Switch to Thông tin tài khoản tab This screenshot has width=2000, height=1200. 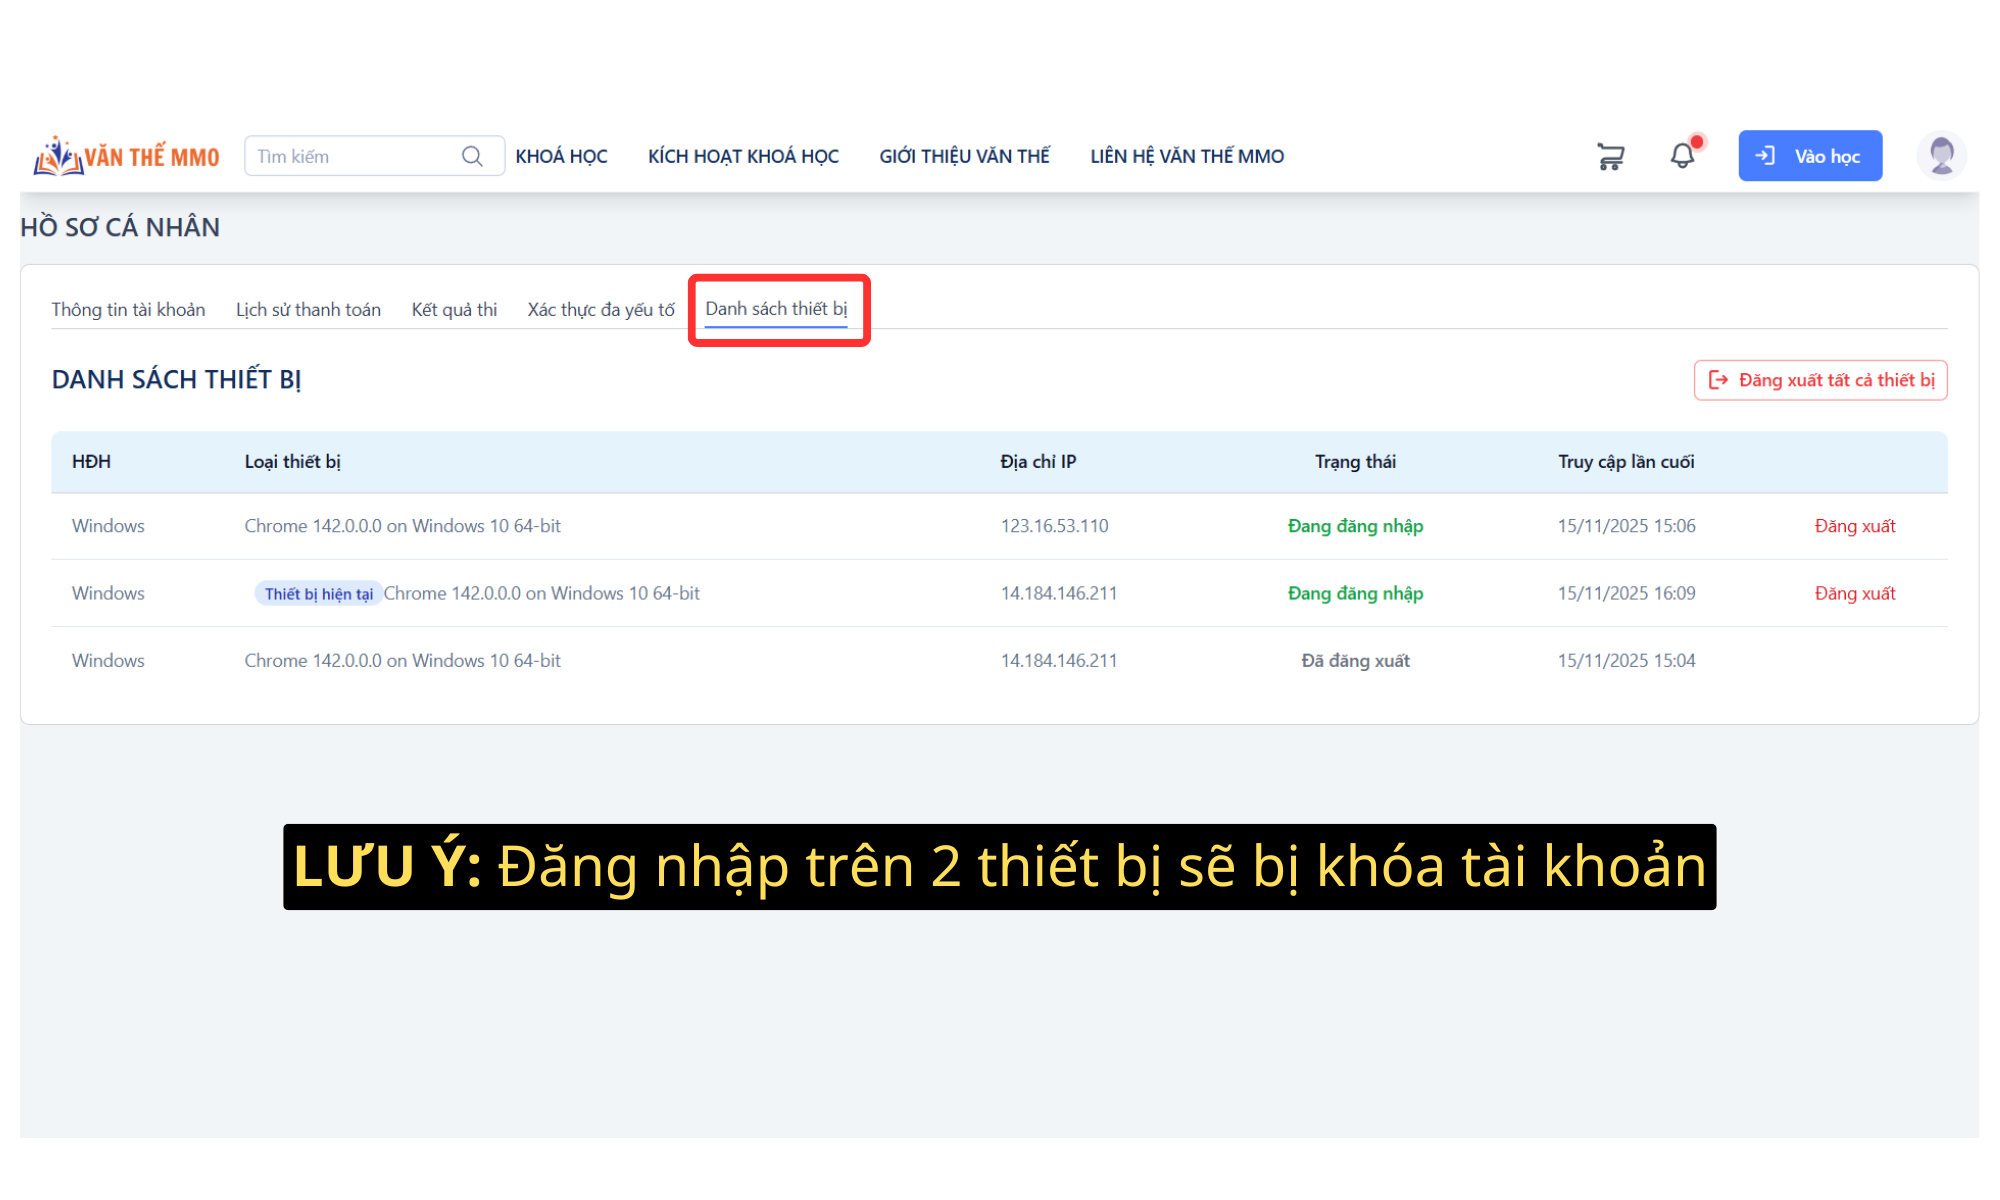(x=128, y=310)
